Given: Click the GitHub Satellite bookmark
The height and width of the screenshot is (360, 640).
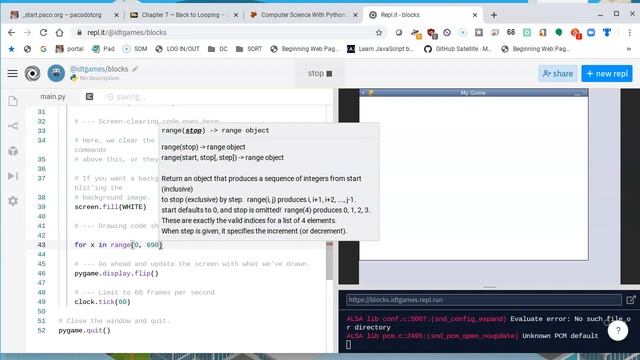Looking at the screenshot, I should click(458, 49).
